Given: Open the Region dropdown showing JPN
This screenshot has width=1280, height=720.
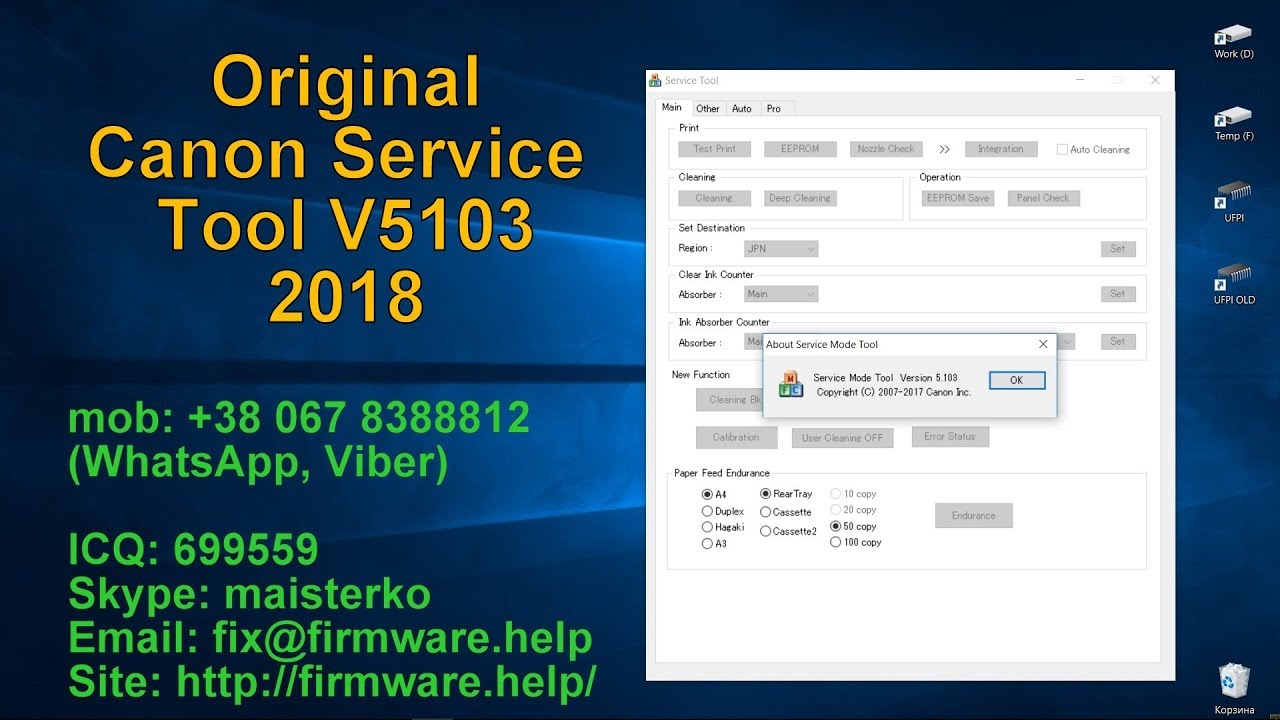Looking at the screenshot, I should (781, 248).
